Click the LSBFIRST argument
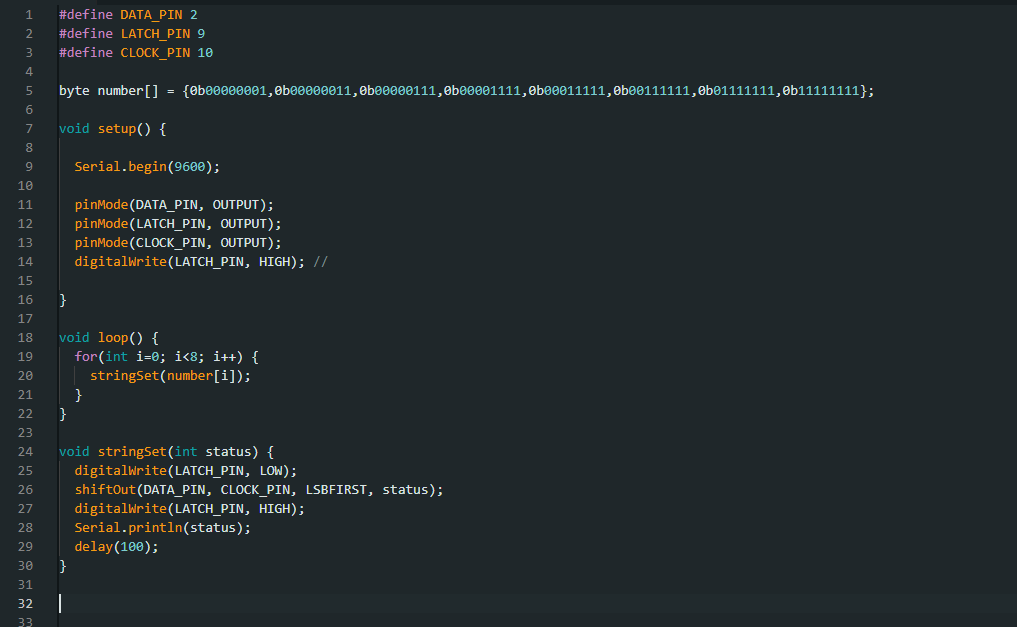 (336, 490)
